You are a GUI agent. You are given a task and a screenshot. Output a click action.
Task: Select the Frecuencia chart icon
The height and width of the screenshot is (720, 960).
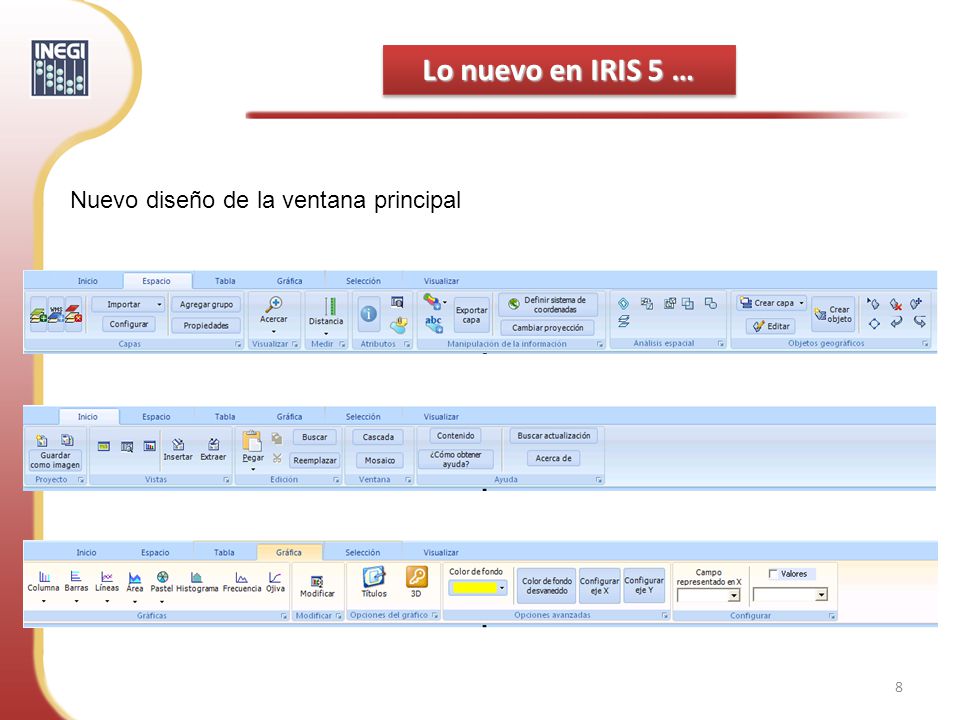[x=242, y=577]
